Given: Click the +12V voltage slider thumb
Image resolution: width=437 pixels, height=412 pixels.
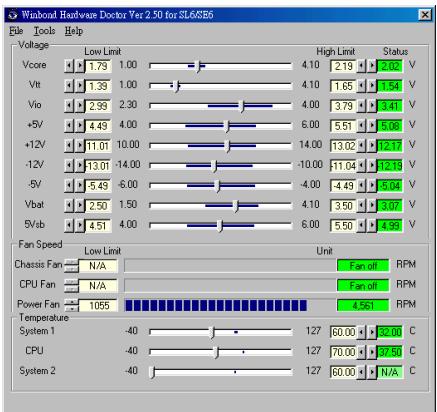Looking at the screenshot, I should pos(227,146).
